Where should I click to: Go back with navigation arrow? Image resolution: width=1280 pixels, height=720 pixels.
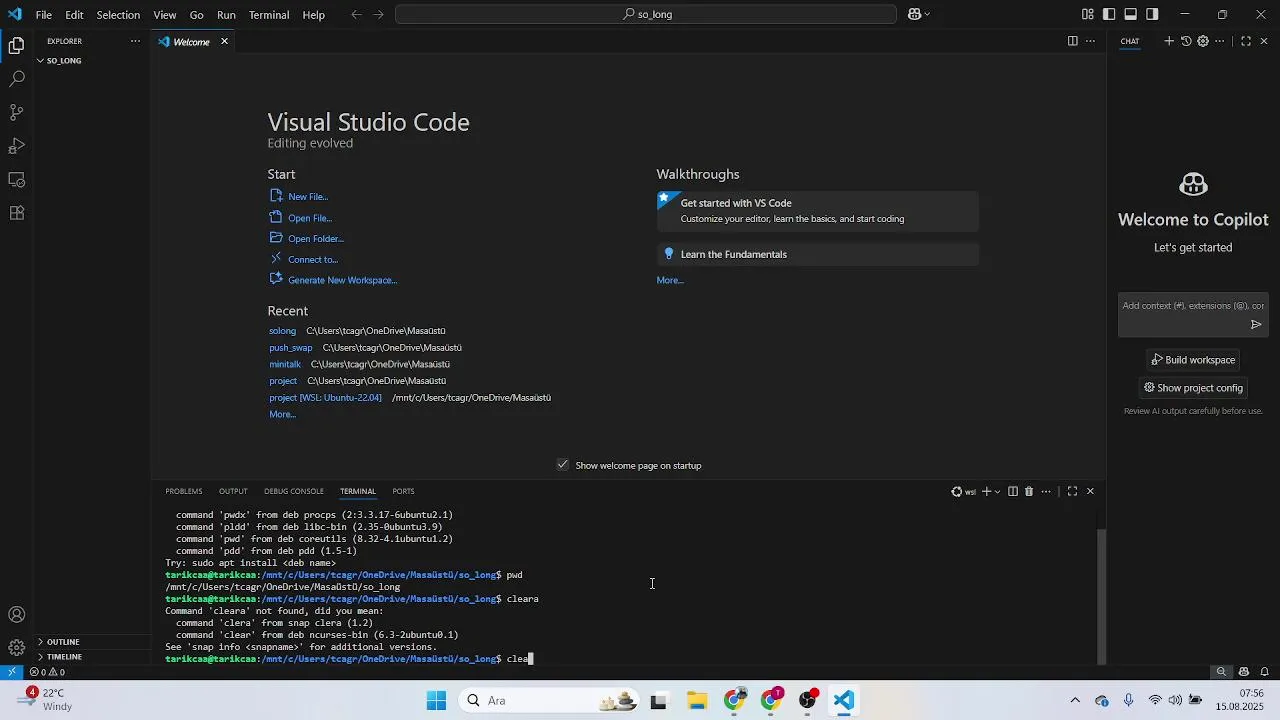(357, 14)
